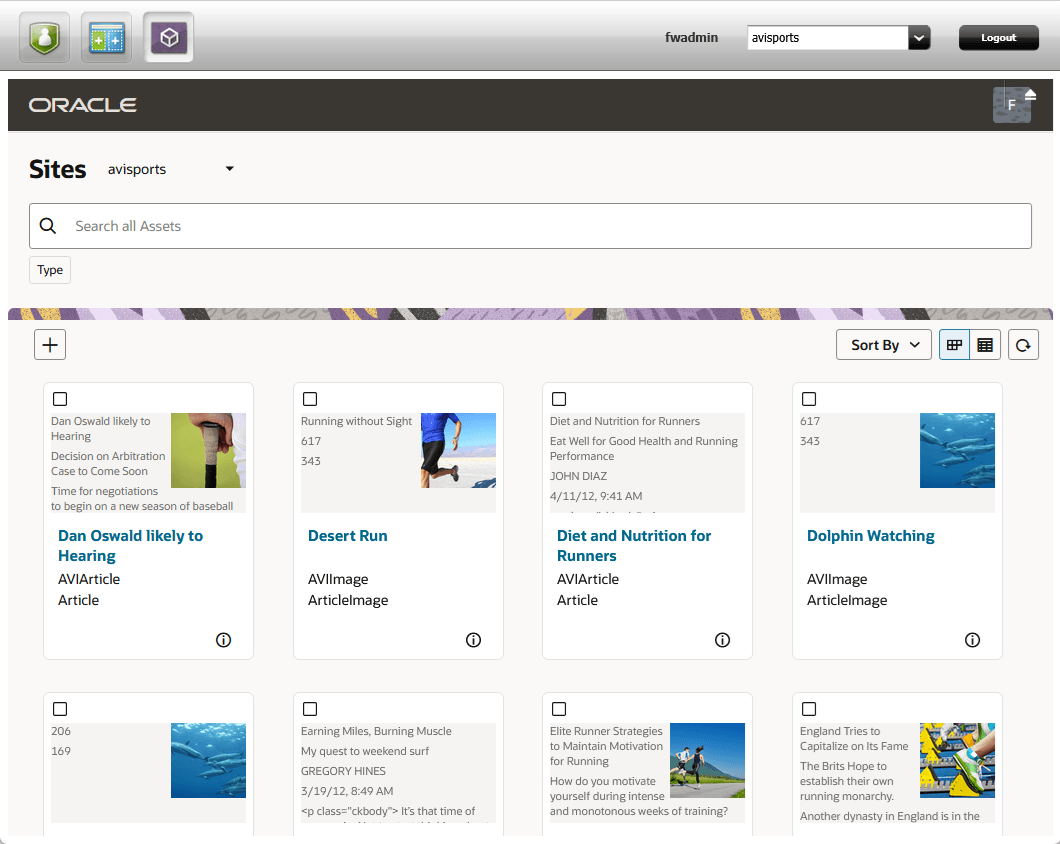The image size is (1060, 844).
Task: Create a new asset using the plus icon
Action: tap(49, 344)
